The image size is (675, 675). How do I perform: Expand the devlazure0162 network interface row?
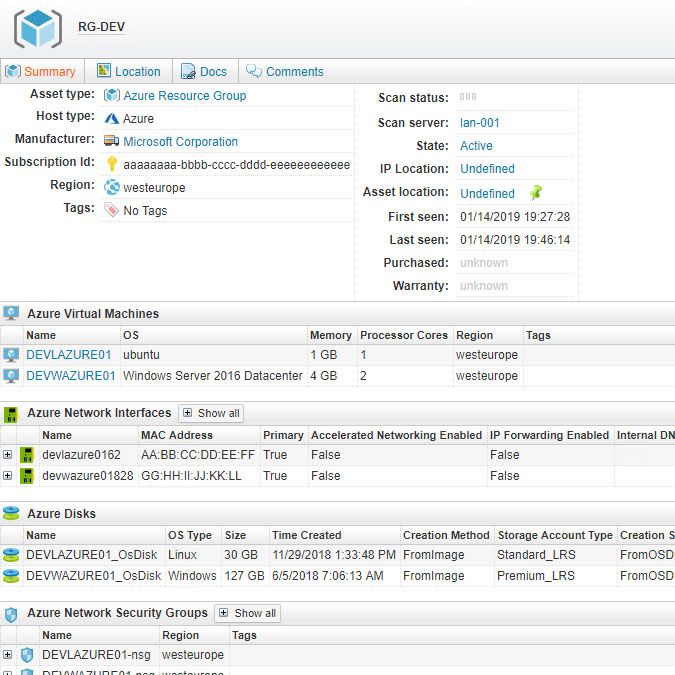click(x=8, y=455)
